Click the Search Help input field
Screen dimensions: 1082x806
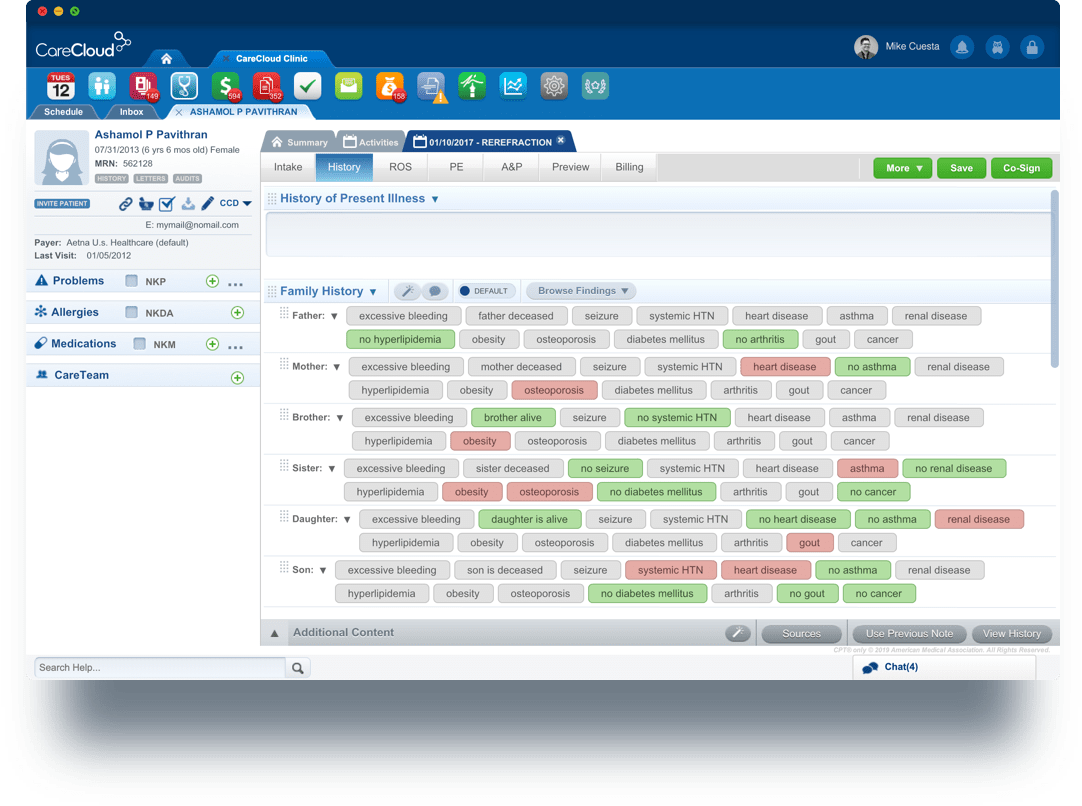click(160, 668)
